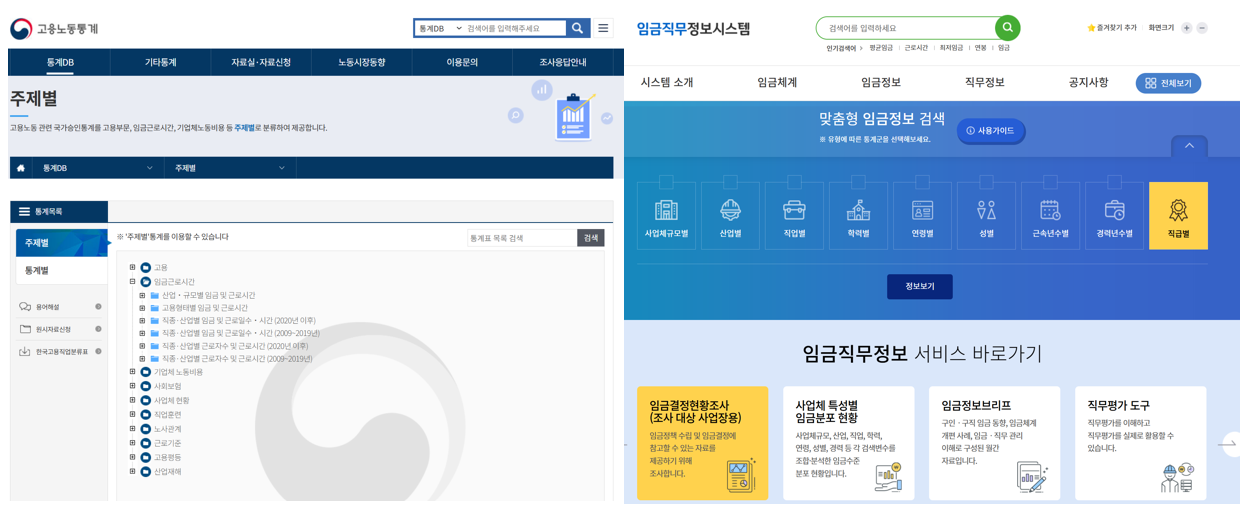Tick the checkbox above 사업체규모별
The height and width of the screenshot is (508, 1249).
point(666,182)
